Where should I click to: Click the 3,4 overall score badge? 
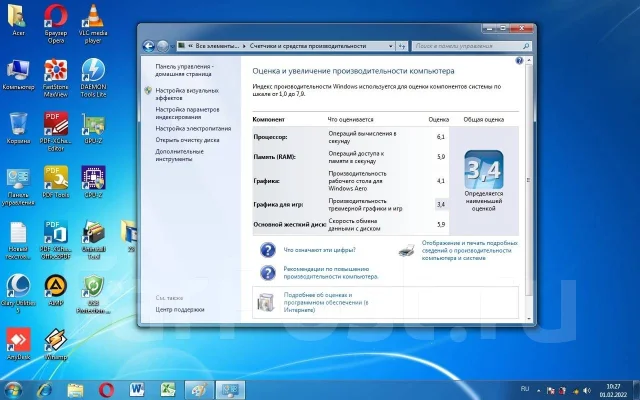click(x=484, y=169)
